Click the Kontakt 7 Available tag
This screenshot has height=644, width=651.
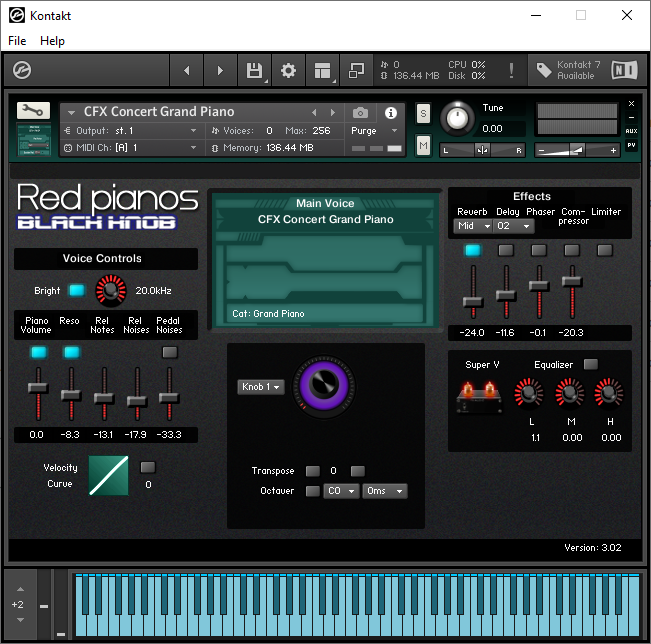click(x=568, y=70)
